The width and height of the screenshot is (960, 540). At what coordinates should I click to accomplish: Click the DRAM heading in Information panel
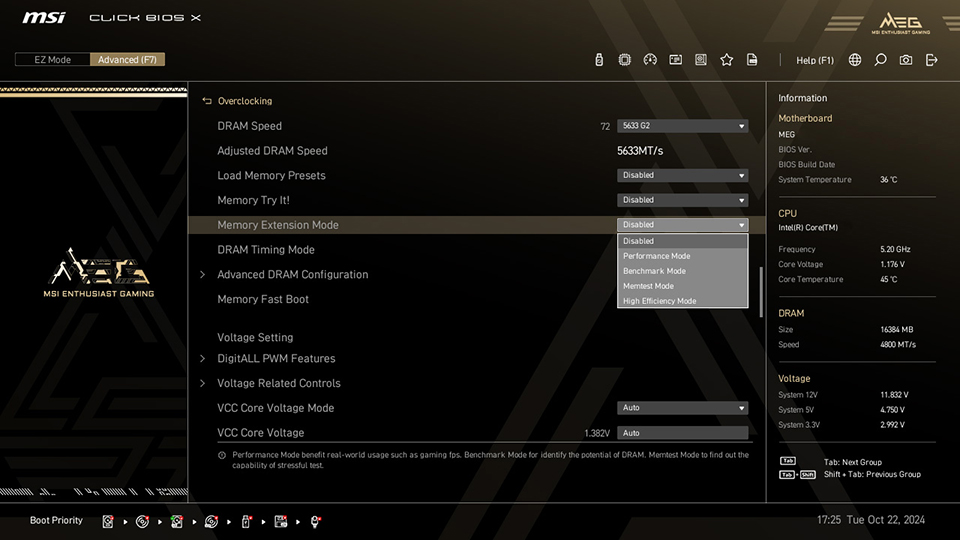791,313
